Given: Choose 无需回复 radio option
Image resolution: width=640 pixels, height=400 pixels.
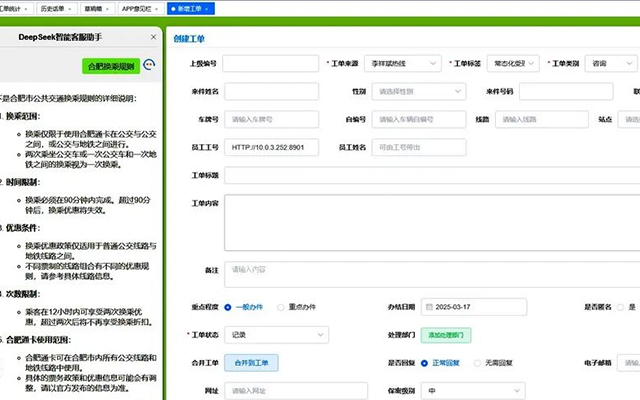Looking at the screenshot, I should coord(478,363).
